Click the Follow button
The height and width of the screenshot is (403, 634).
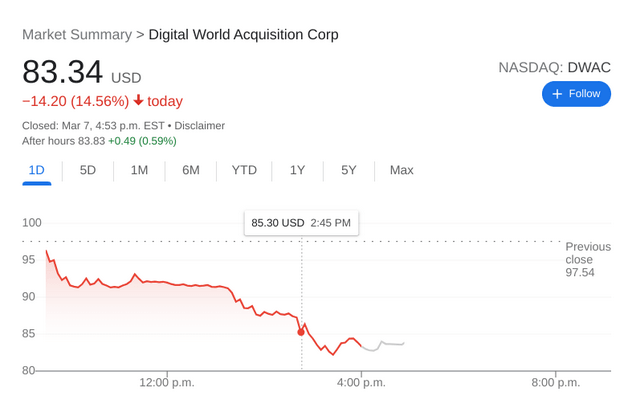576,94
